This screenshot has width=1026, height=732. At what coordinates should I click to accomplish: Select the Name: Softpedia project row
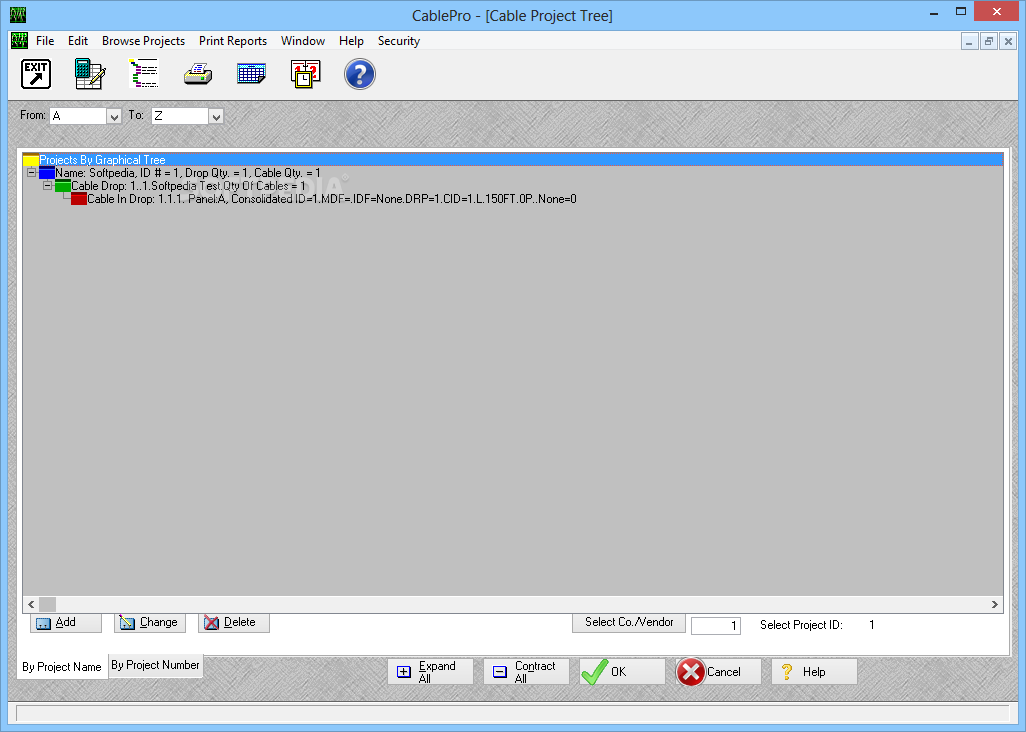pyautogui.click(x=188, y=173)
